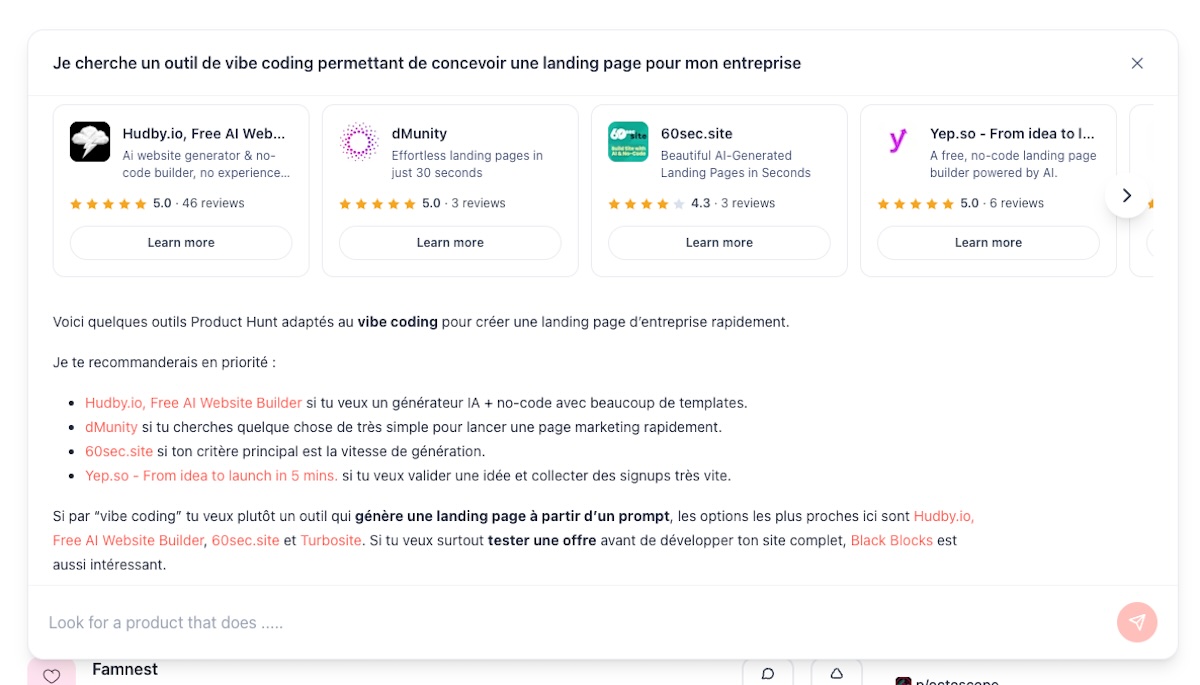Open comments icon on Famnest row
This screenshot has height=685, width=1200.
click(x=768, y=674)
